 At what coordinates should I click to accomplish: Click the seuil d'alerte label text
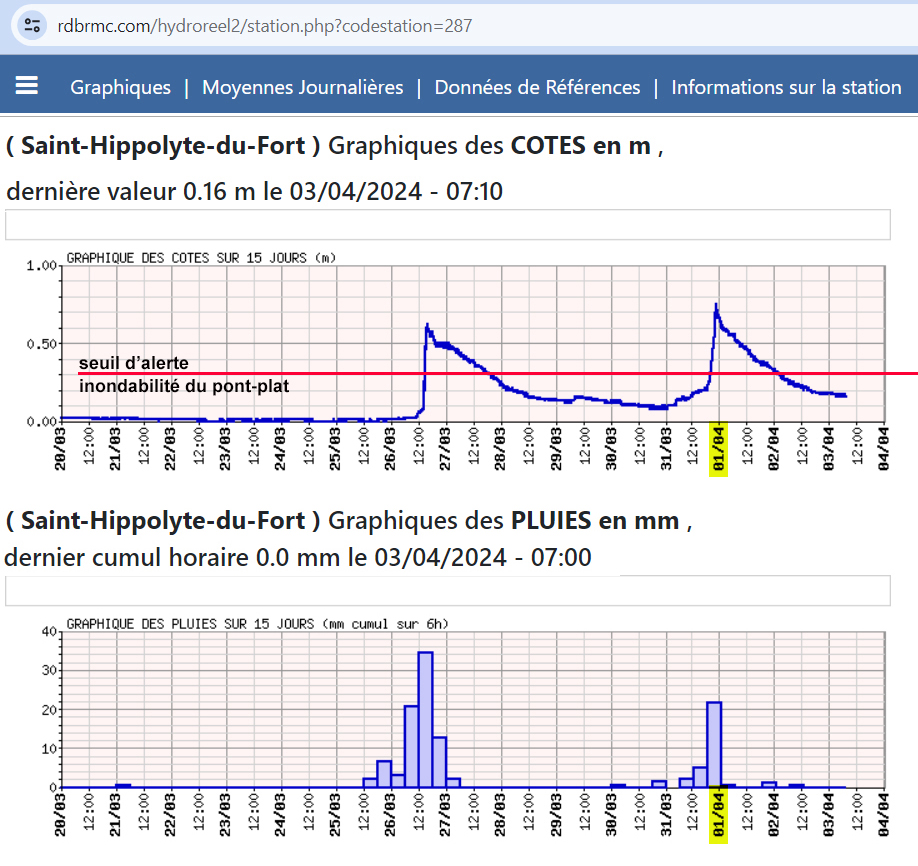point(133,363)
